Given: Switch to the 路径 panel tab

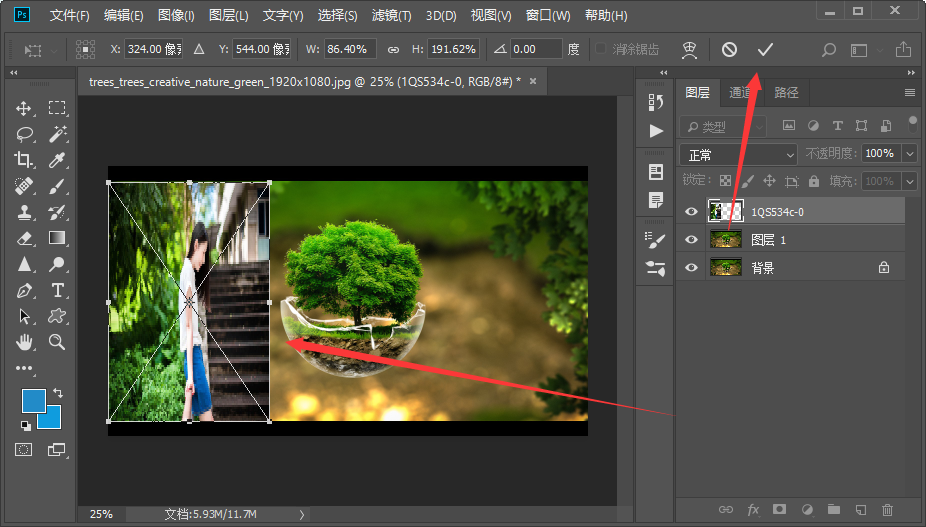Looking at the screenshot, I should pos(787,92).
